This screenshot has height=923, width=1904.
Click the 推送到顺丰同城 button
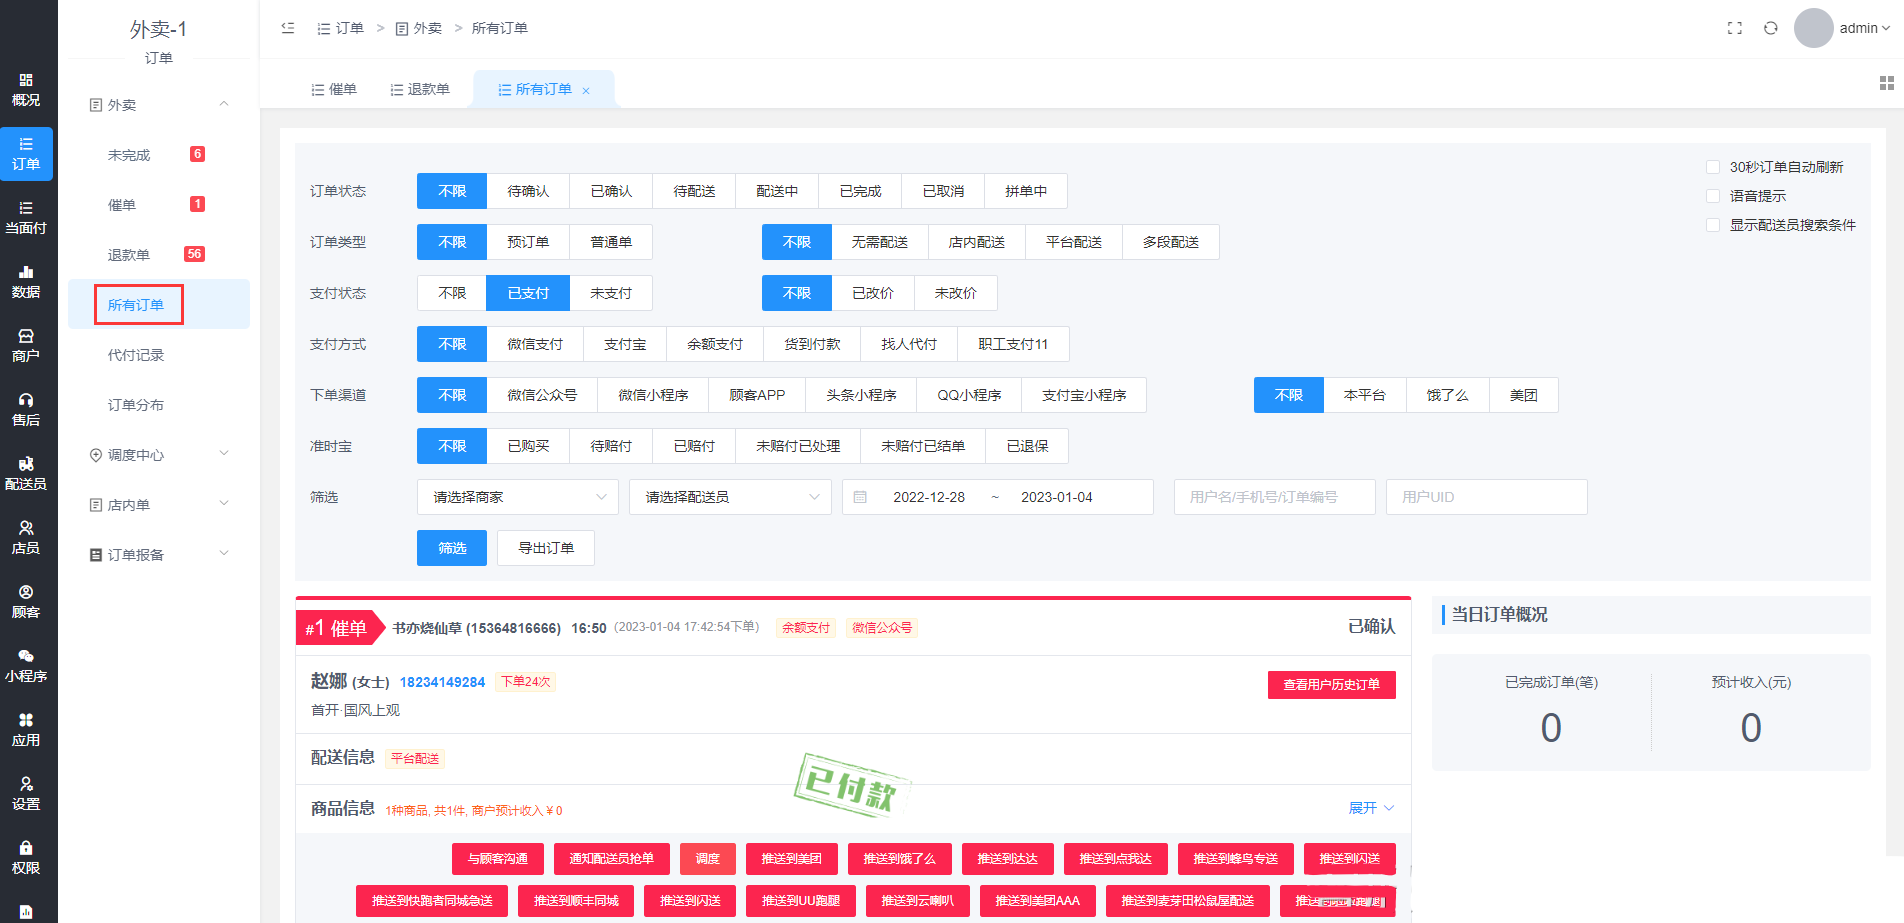click(576, 901)
